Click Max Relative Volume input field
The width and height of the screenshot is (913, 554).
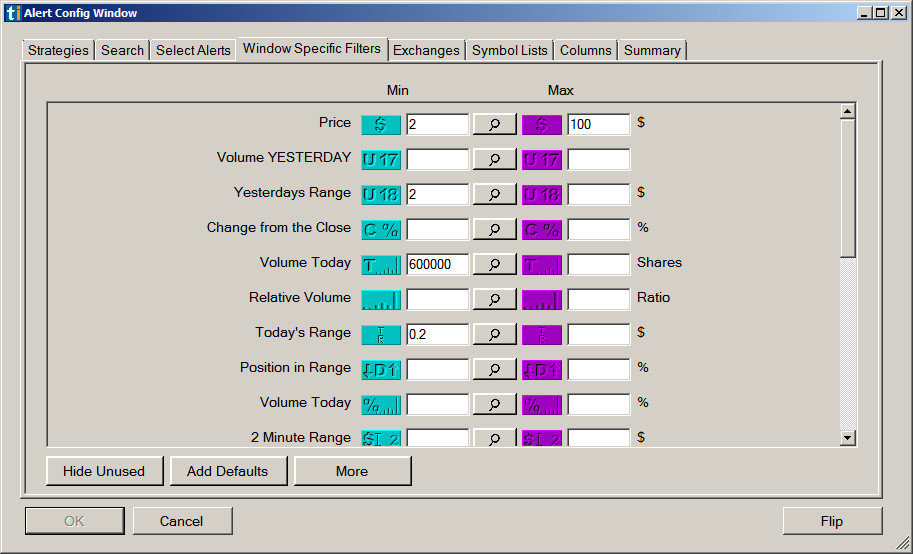point(599,299)
